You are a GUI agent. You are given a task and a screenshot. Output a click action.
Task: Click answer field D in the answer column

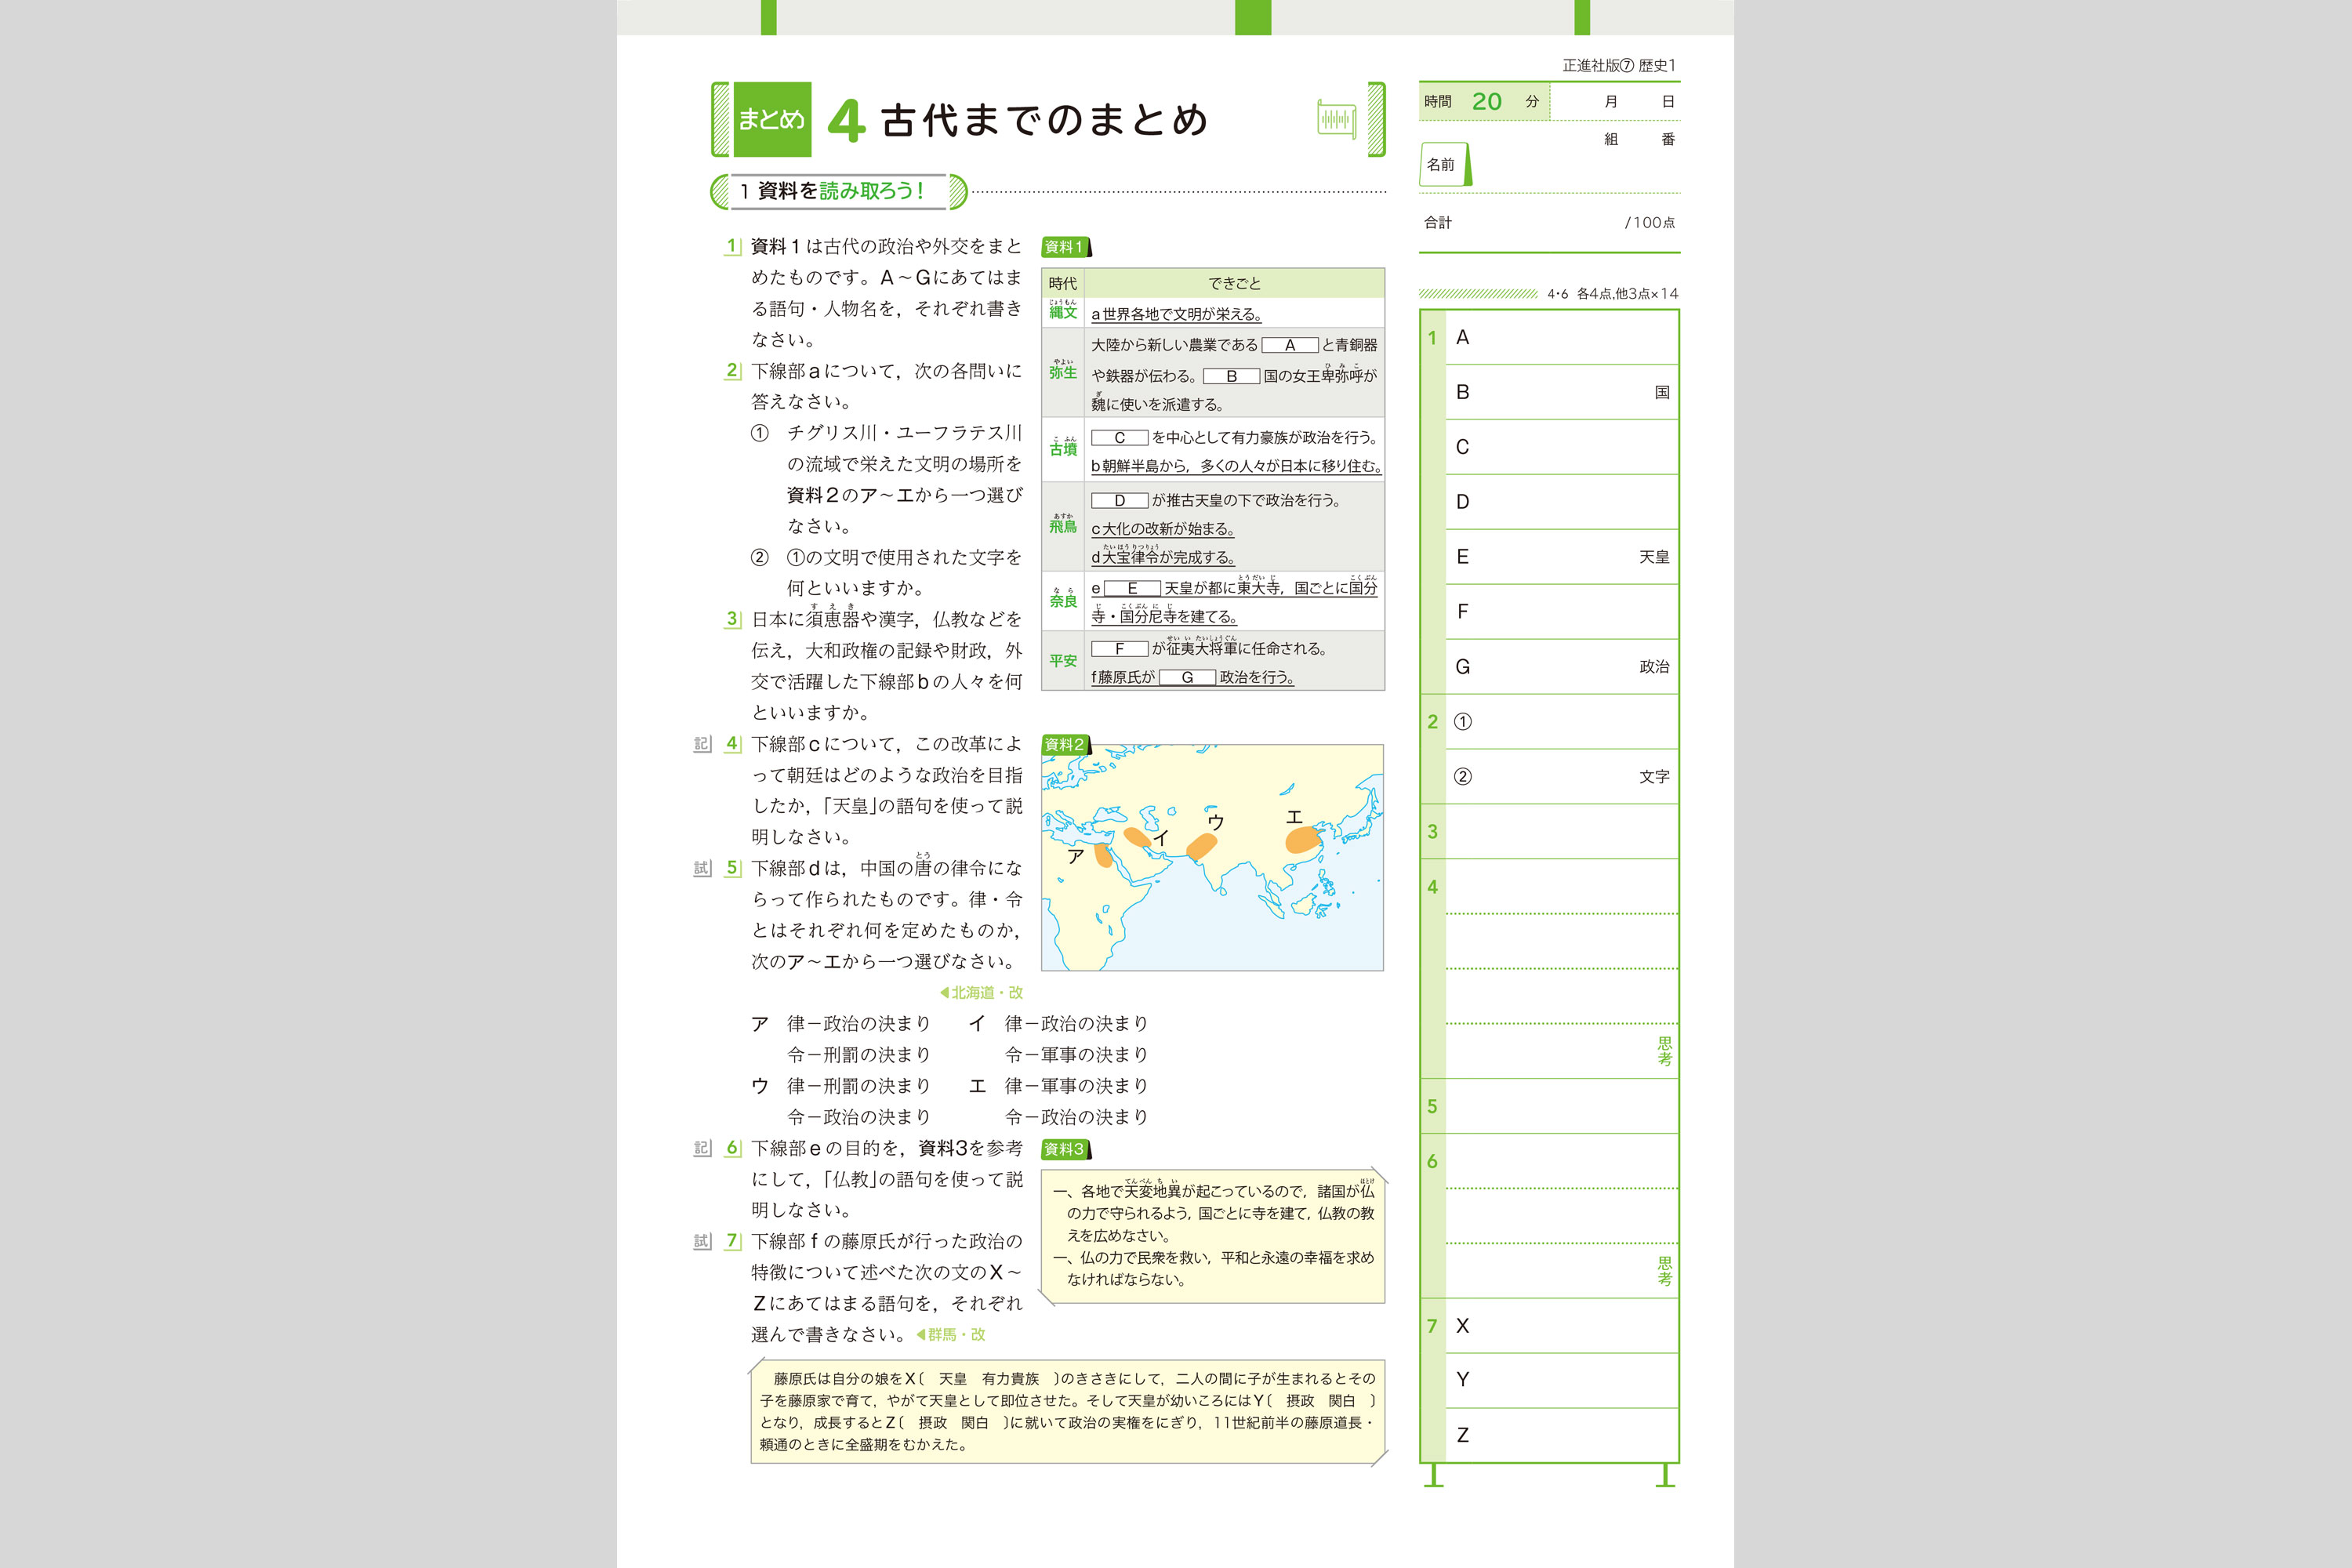click(x=1562, y=502)
